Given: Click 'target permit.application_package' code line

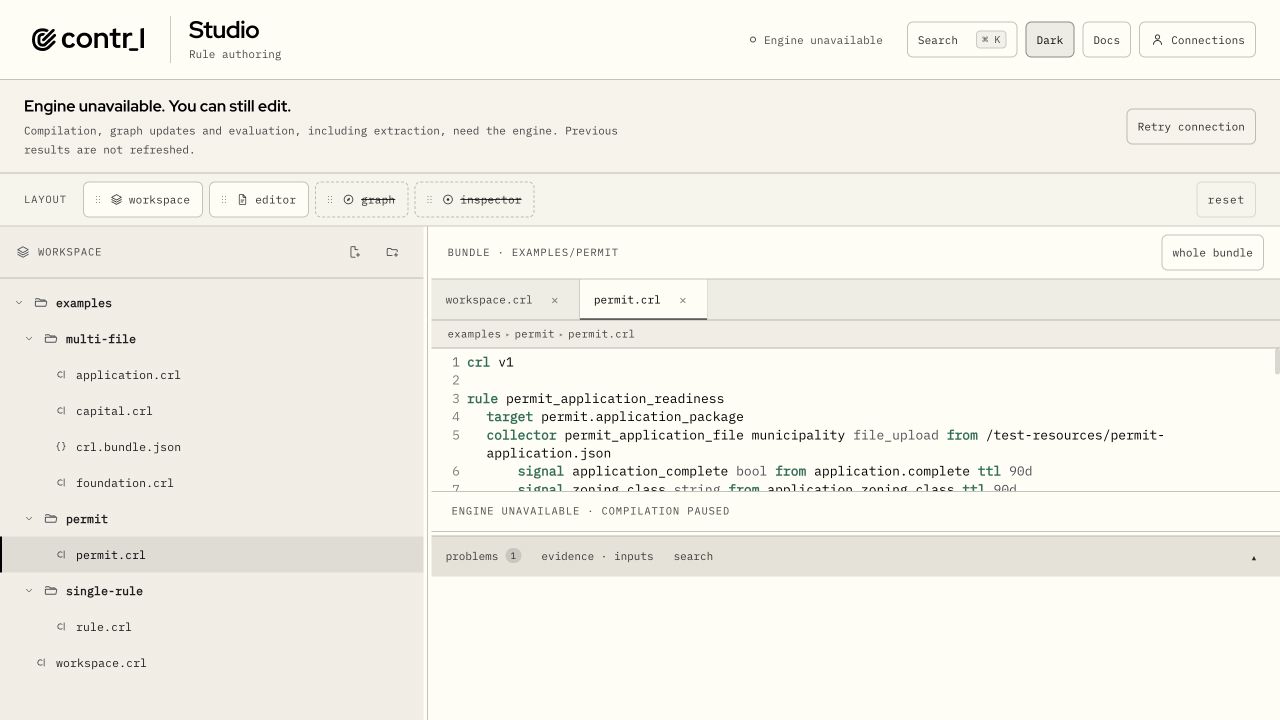Looking at the screenshot, I should pos(615,416).
